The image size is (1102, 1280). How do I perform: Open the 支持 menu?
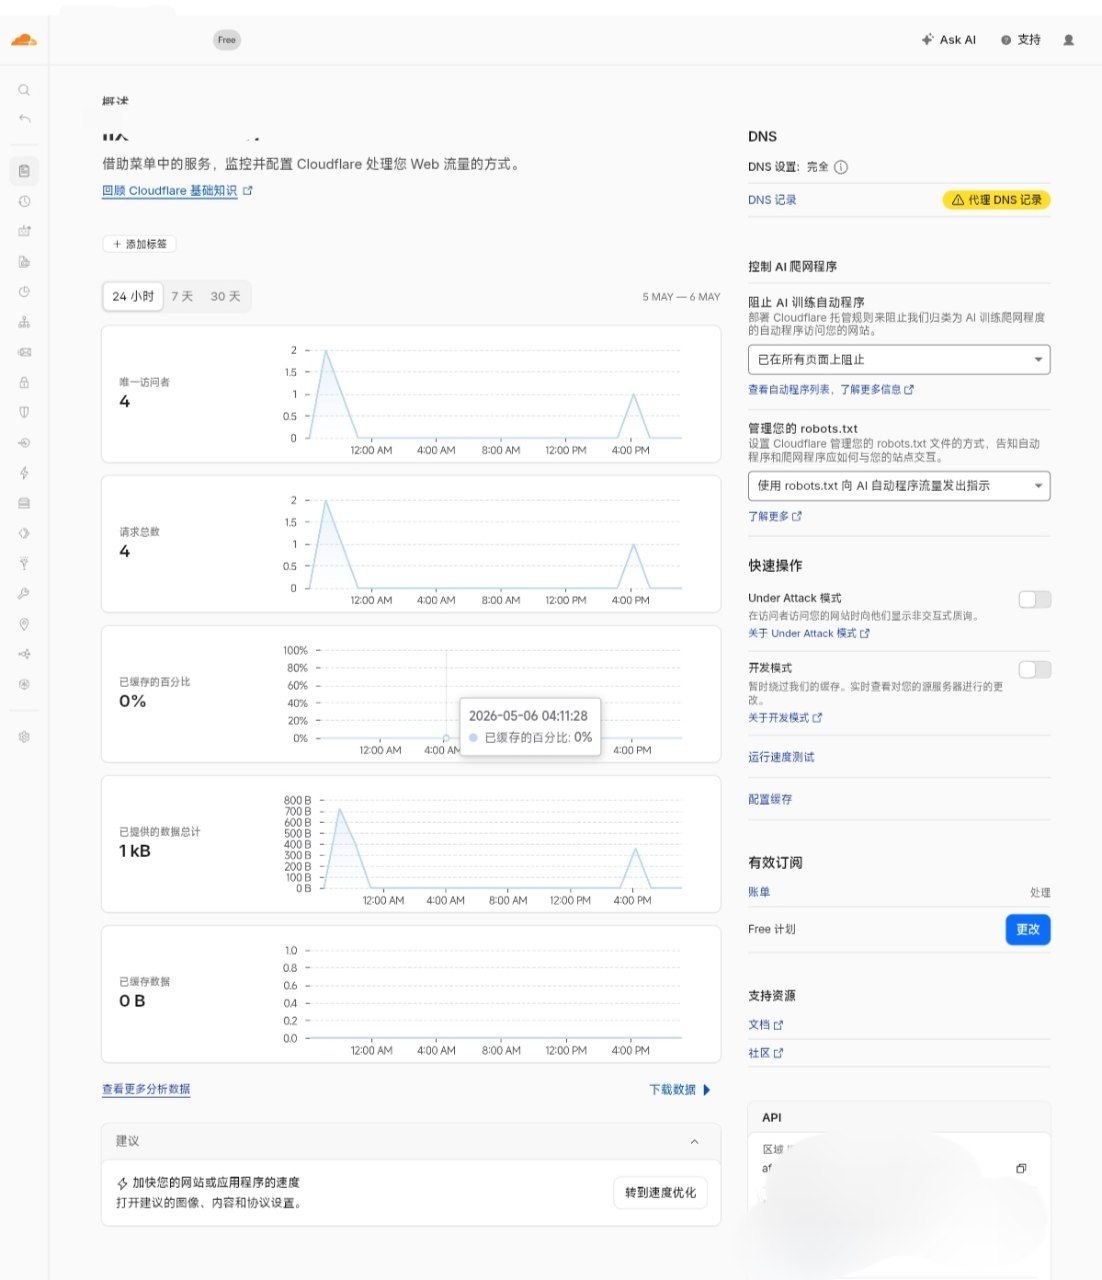pos(1021,40)
